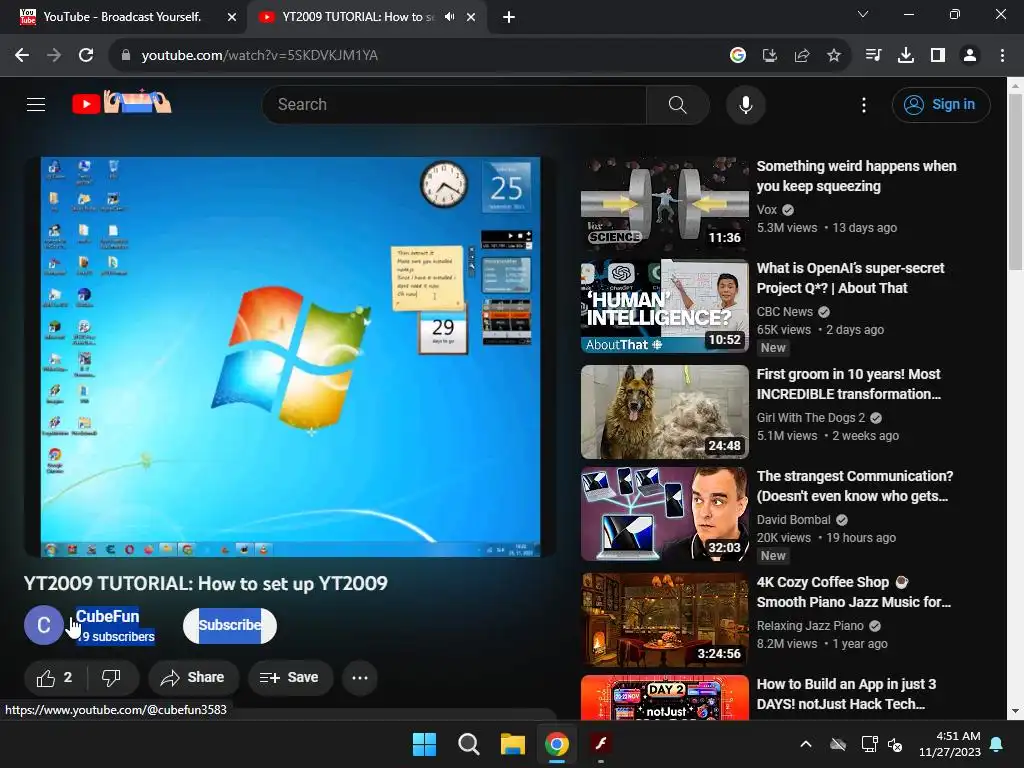Open Windows taskbar search

pyautogui.click(x=468, y=744)
